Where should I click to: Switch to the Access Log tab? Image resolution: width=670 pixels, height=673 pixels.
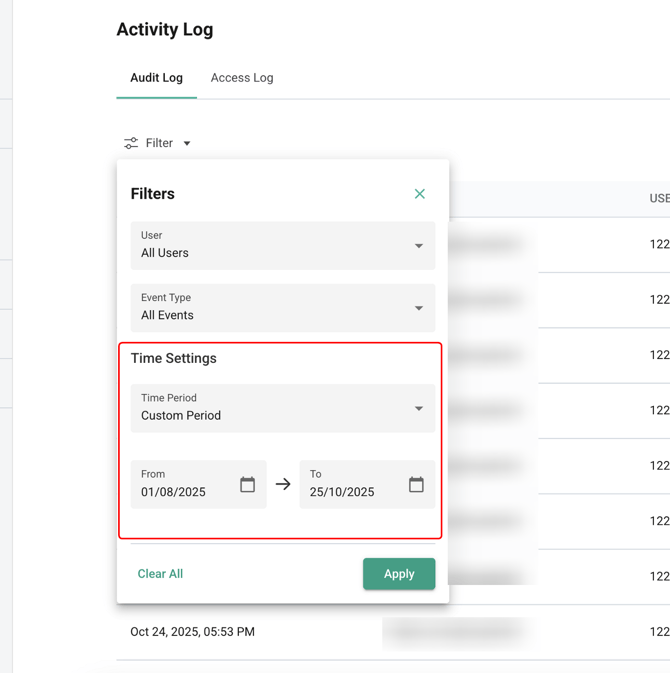pyautogui.click(x=241, y=78)
